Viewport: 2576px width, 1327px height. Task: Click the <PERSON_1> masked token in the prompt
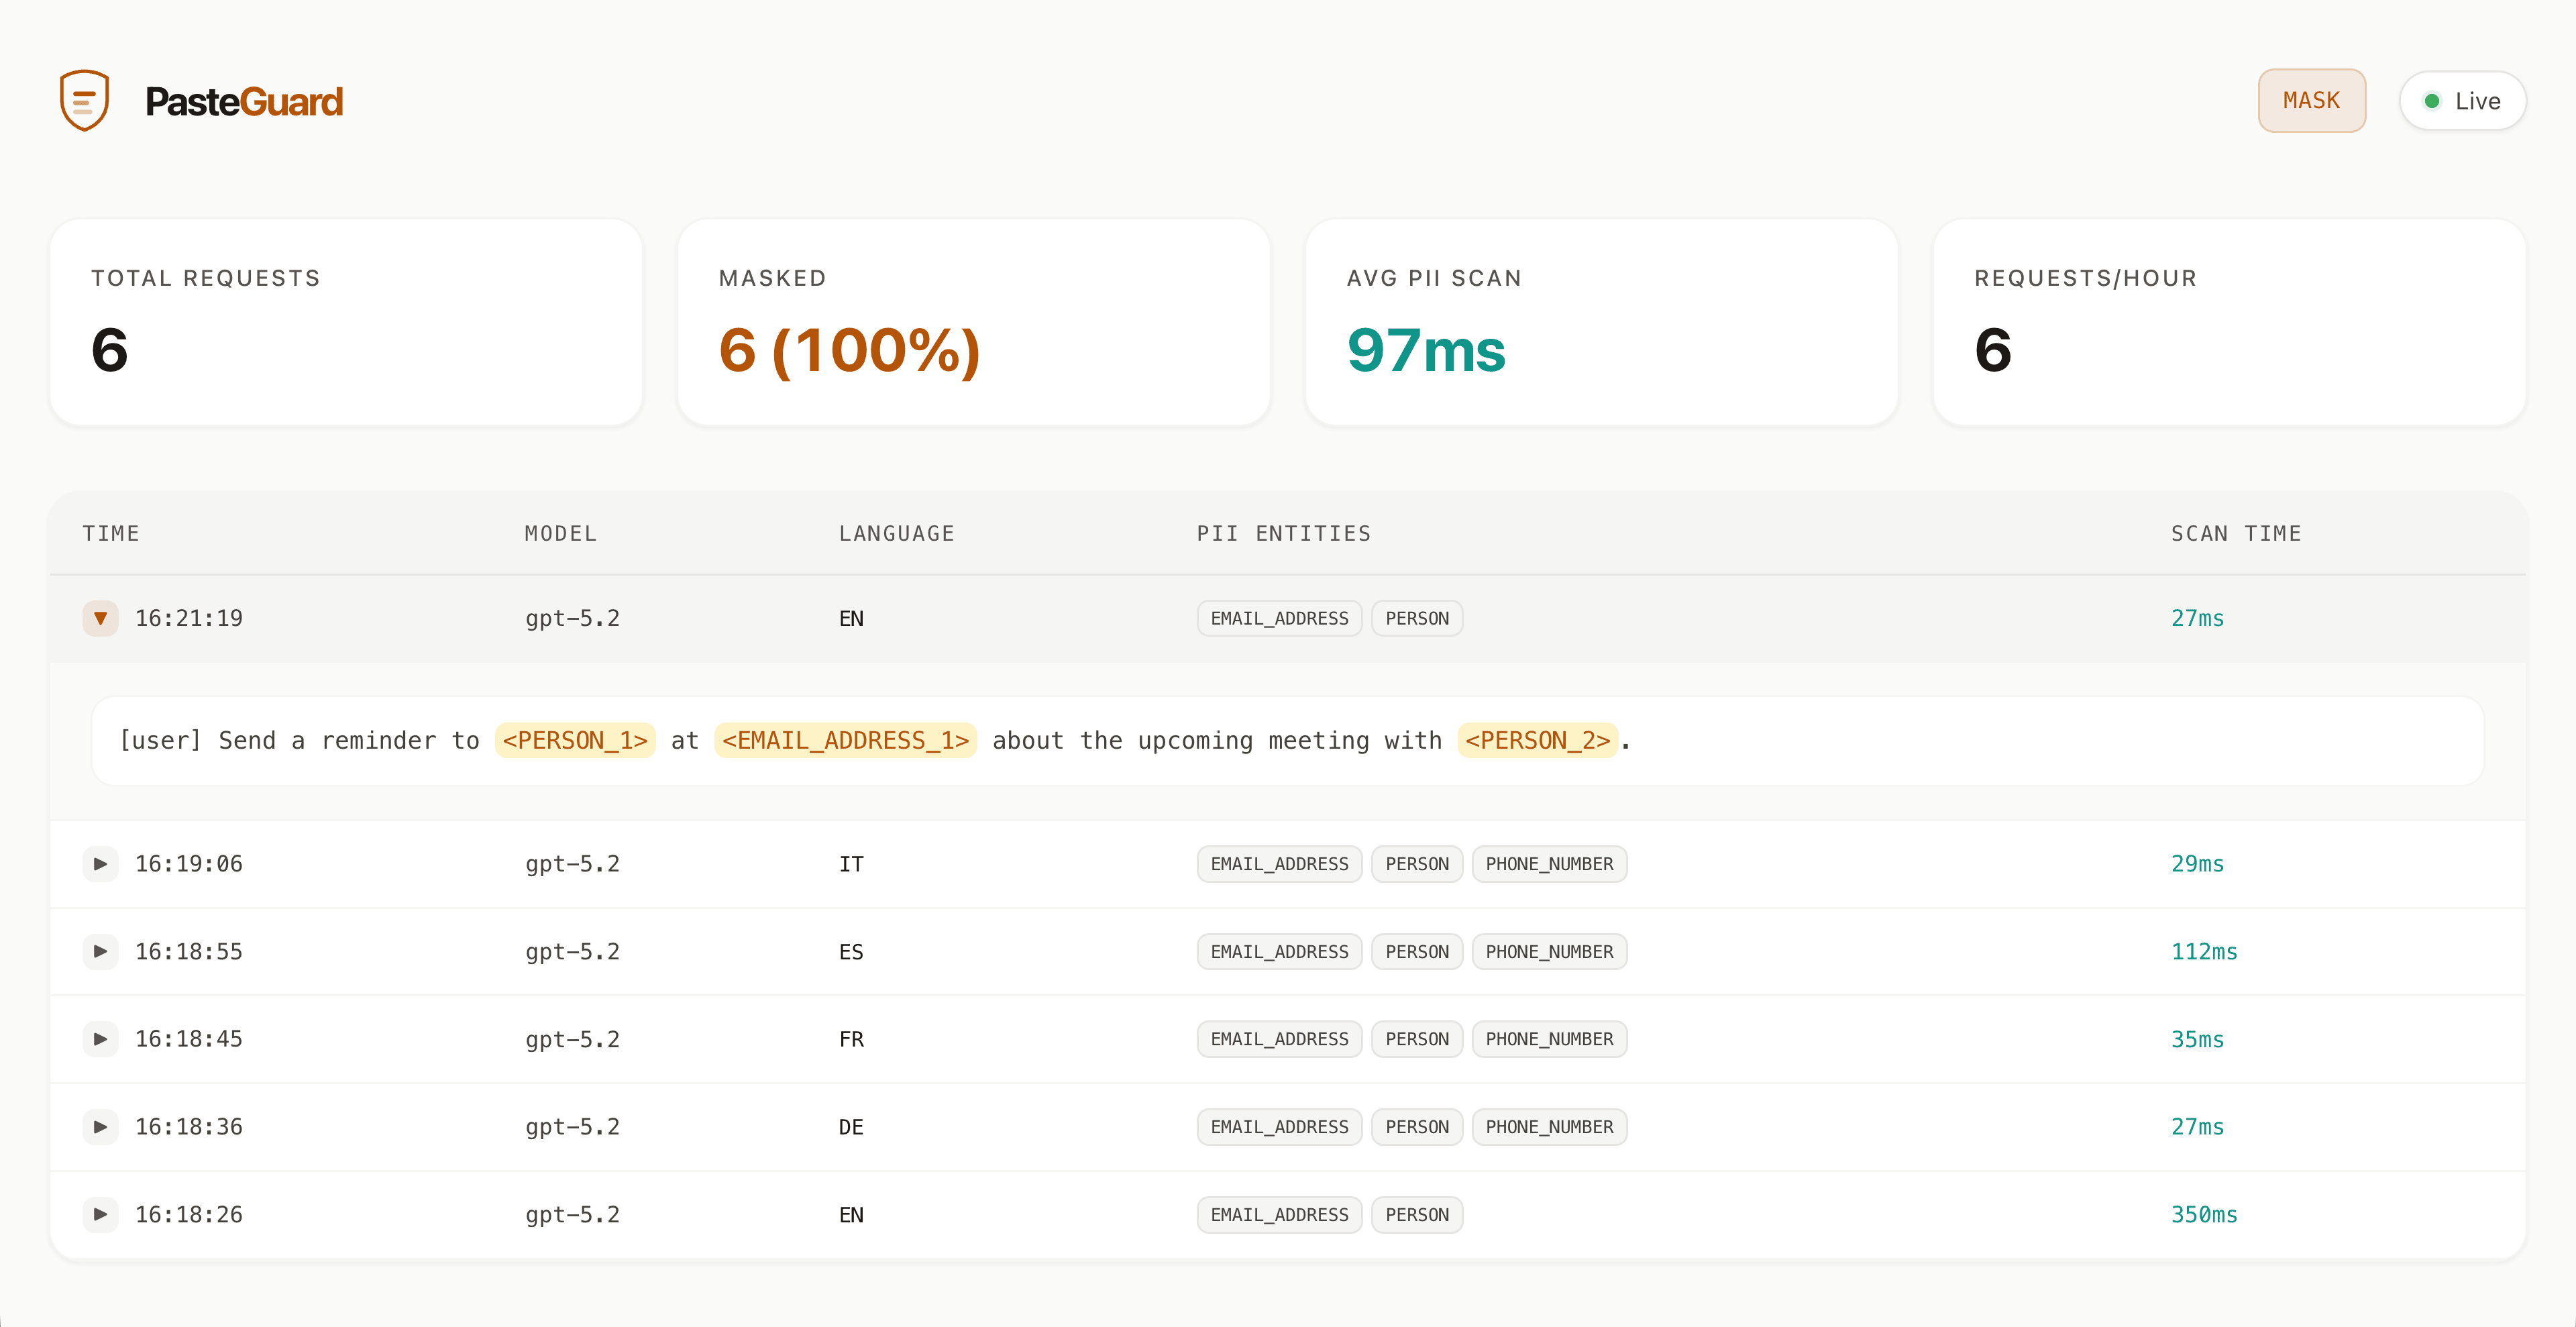pos(575,740)
